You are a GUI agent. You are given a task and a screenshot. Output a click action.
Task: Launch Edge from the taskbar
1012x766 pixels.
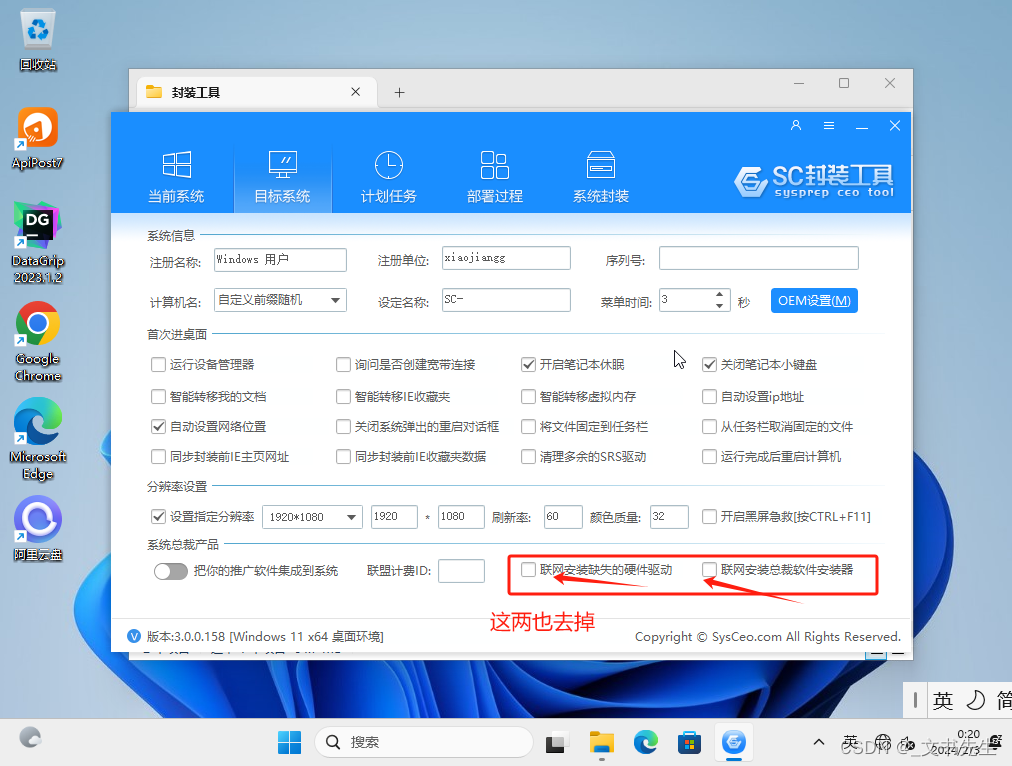pos(645,742)
